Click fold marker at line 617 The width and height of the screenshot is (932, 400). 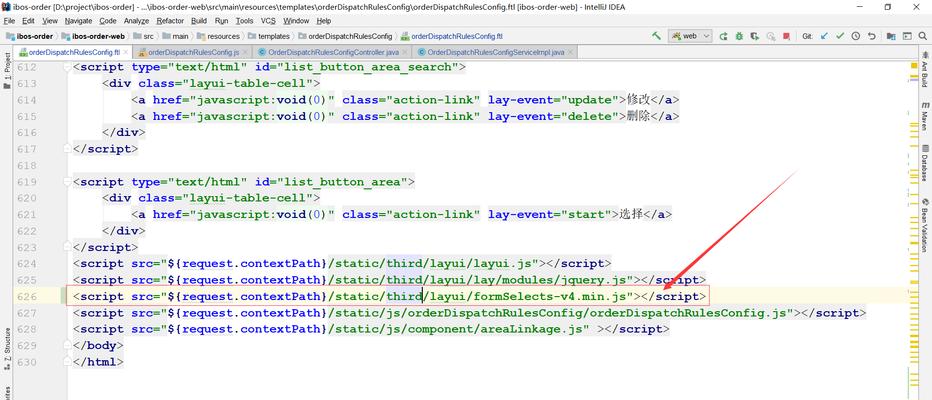(67, 149)
